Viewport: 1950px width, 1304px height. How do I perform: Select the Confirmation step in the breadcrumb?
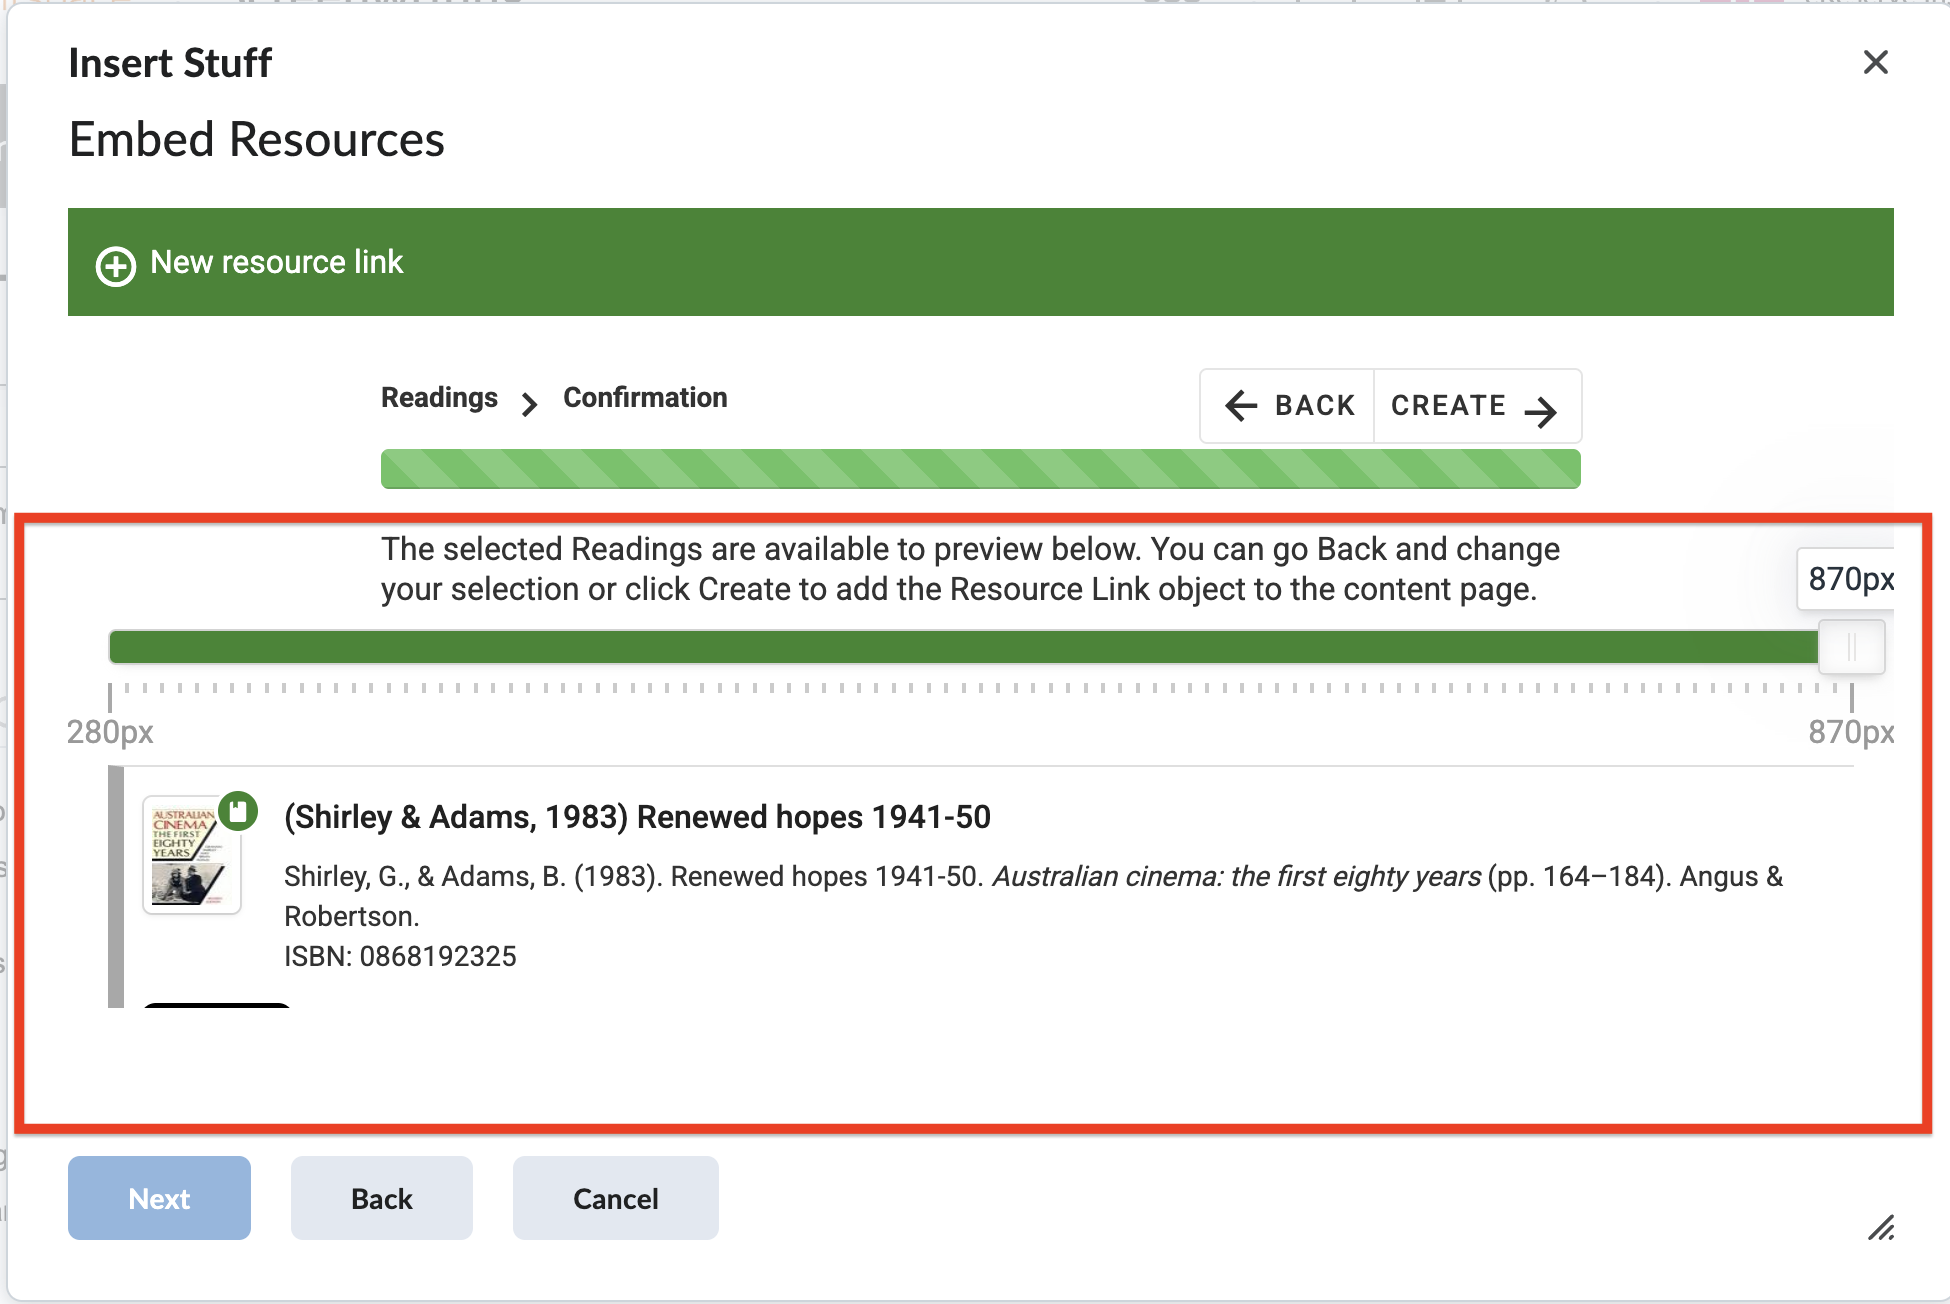pyautogui.click(x=645, y=397)
